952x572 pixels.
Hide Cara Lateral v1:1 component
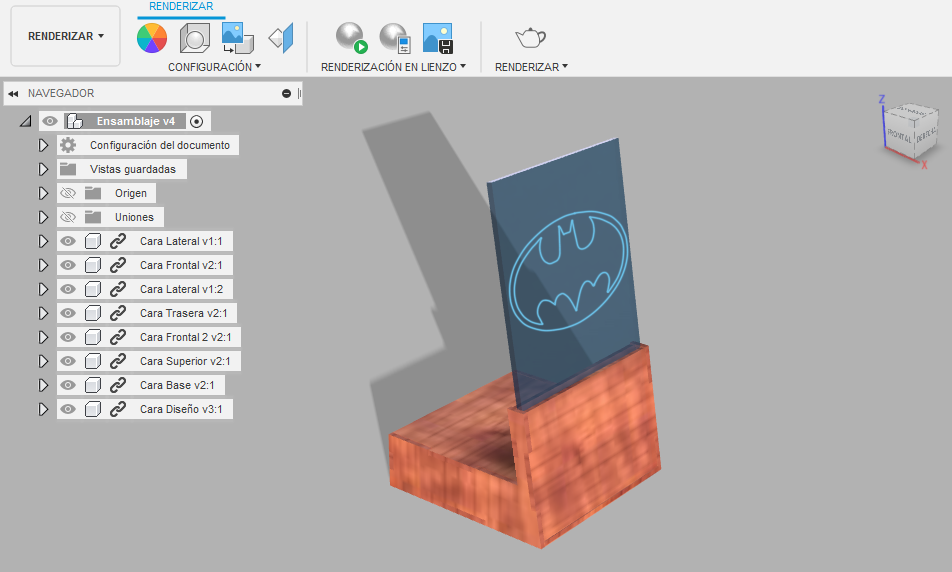click(68, 241)
